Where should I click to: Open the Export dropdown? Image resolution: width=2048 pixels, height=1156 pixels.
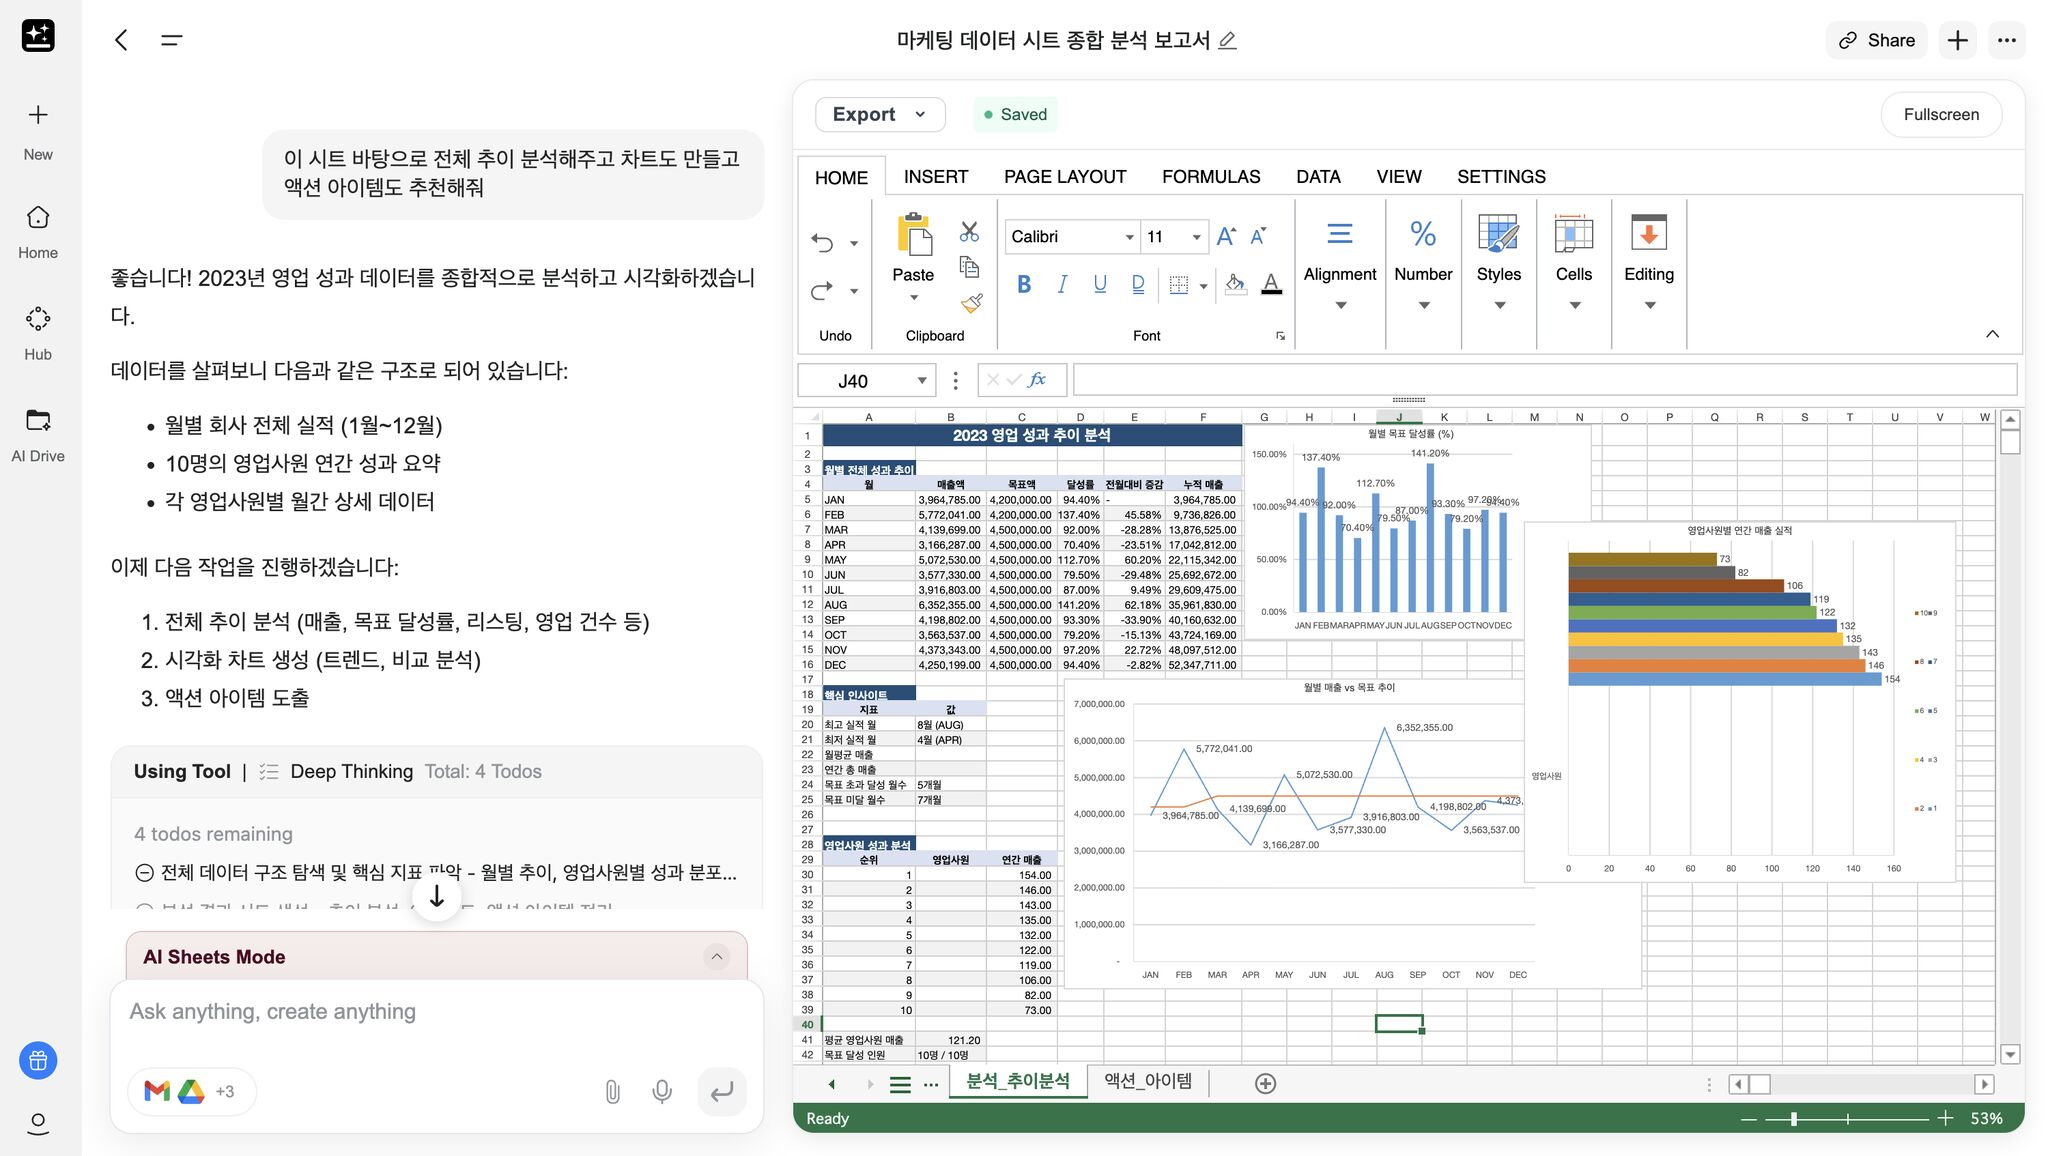tap(878, 114)
